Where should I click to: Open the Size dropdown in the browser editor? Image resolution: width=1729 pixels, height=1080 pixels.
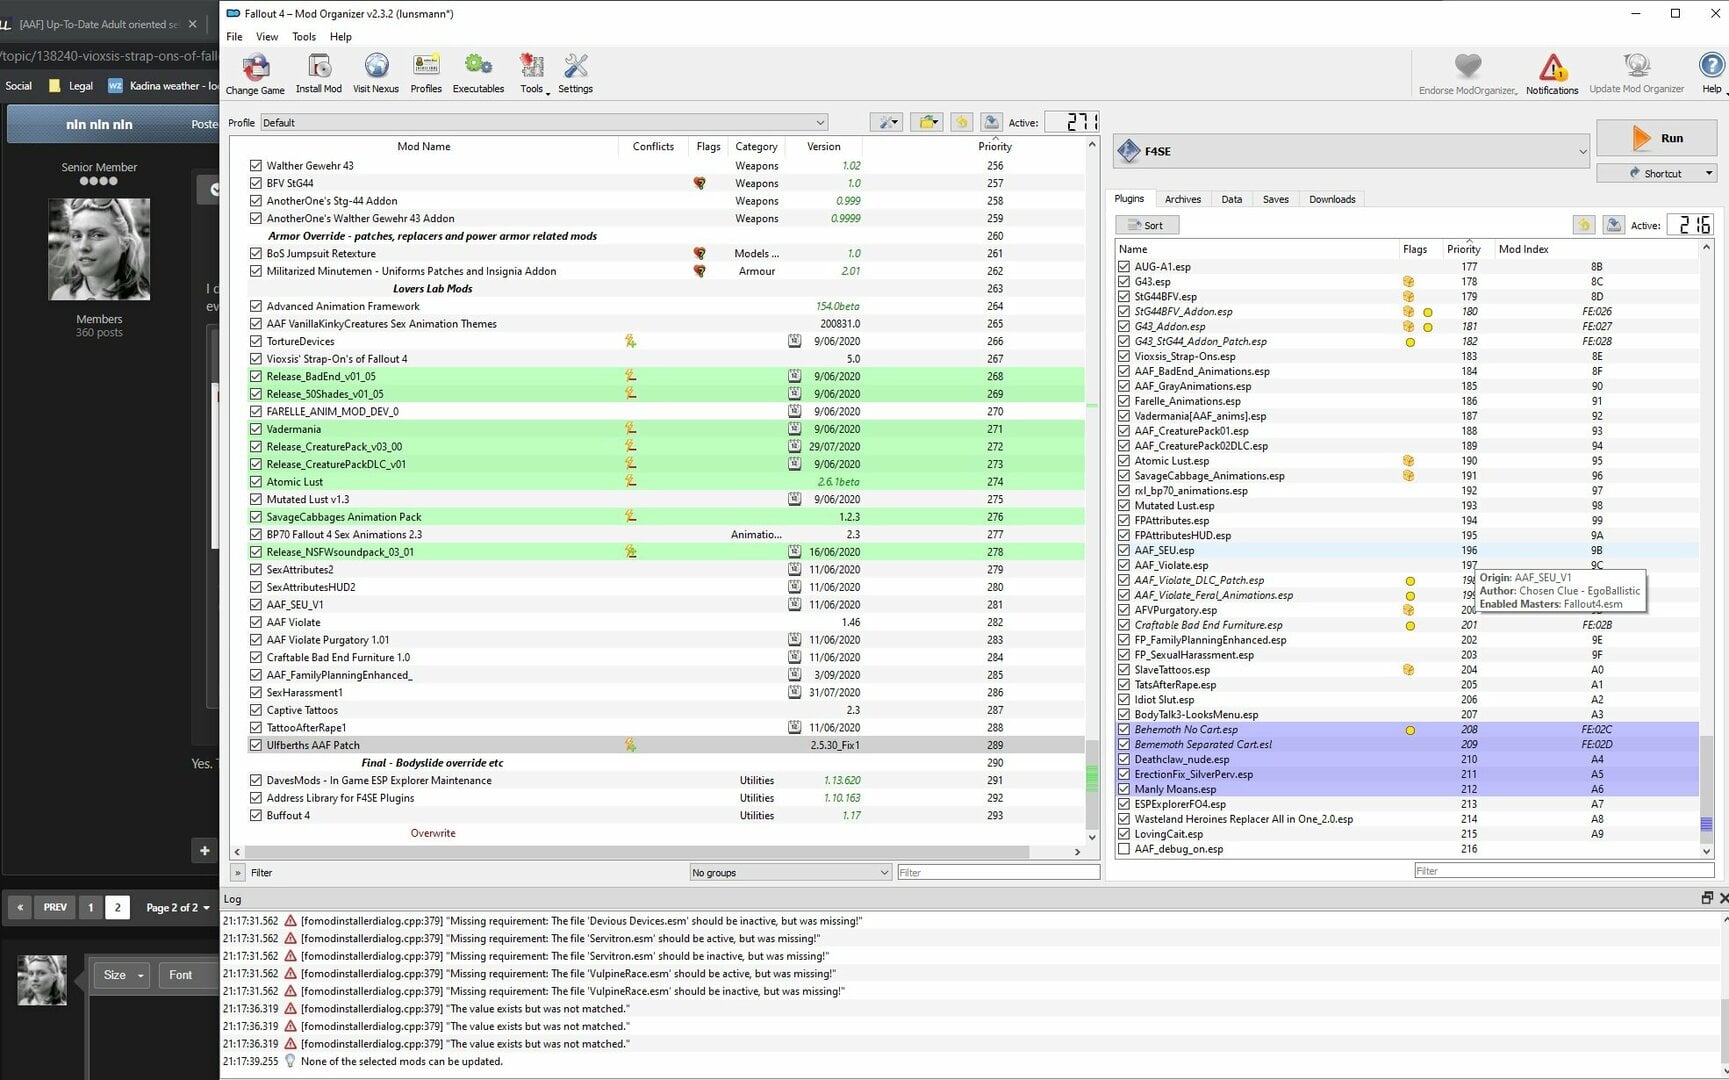[x=124, y=975]
